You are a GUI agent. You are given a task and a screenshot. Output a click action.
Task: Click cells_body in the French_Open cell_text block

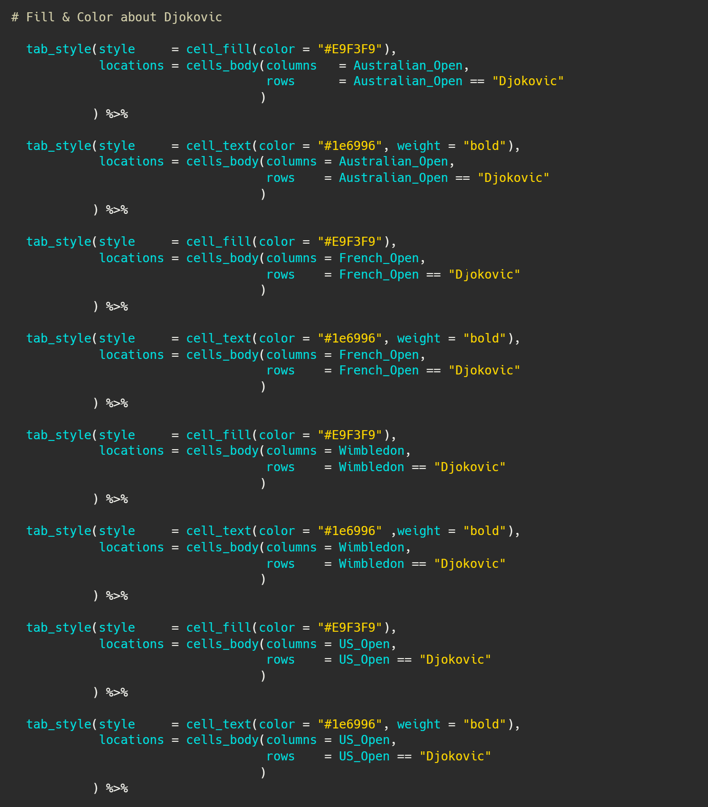[x=222, y=355]
